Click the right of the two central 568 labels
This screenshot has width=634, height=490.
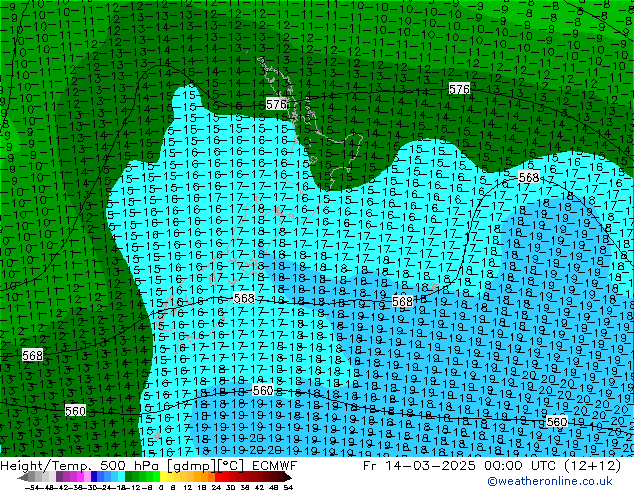[x=403, y=301]
